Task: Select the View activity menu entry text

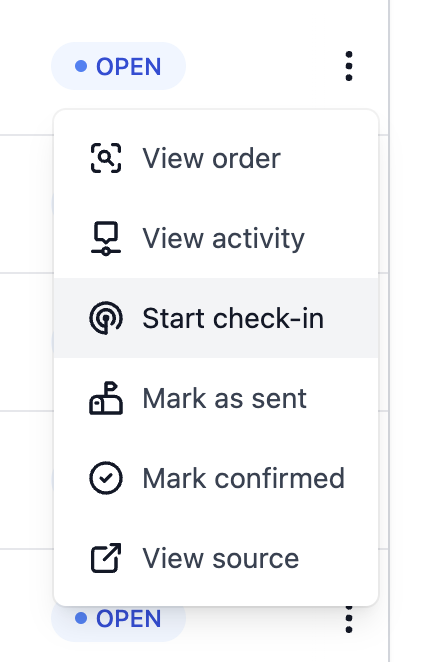Action: pos(223,239)
